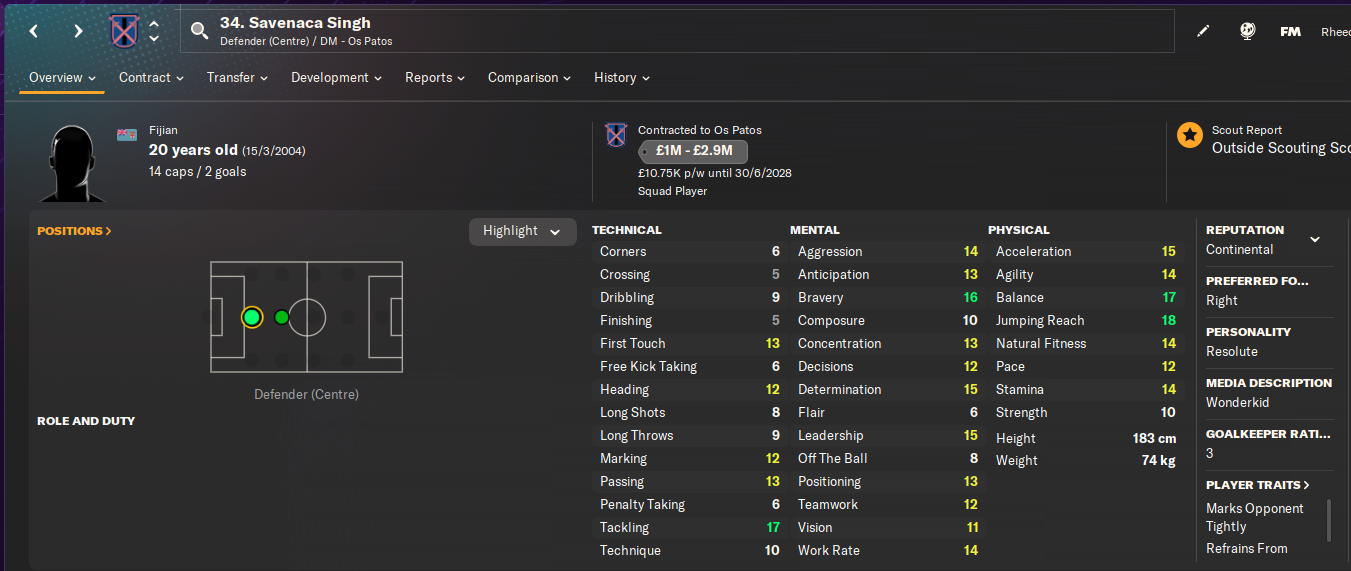The height and width of the screenshot is (571, 1351).
Task: Expand the Reputation section chevron
Action: pos(1315,239)
